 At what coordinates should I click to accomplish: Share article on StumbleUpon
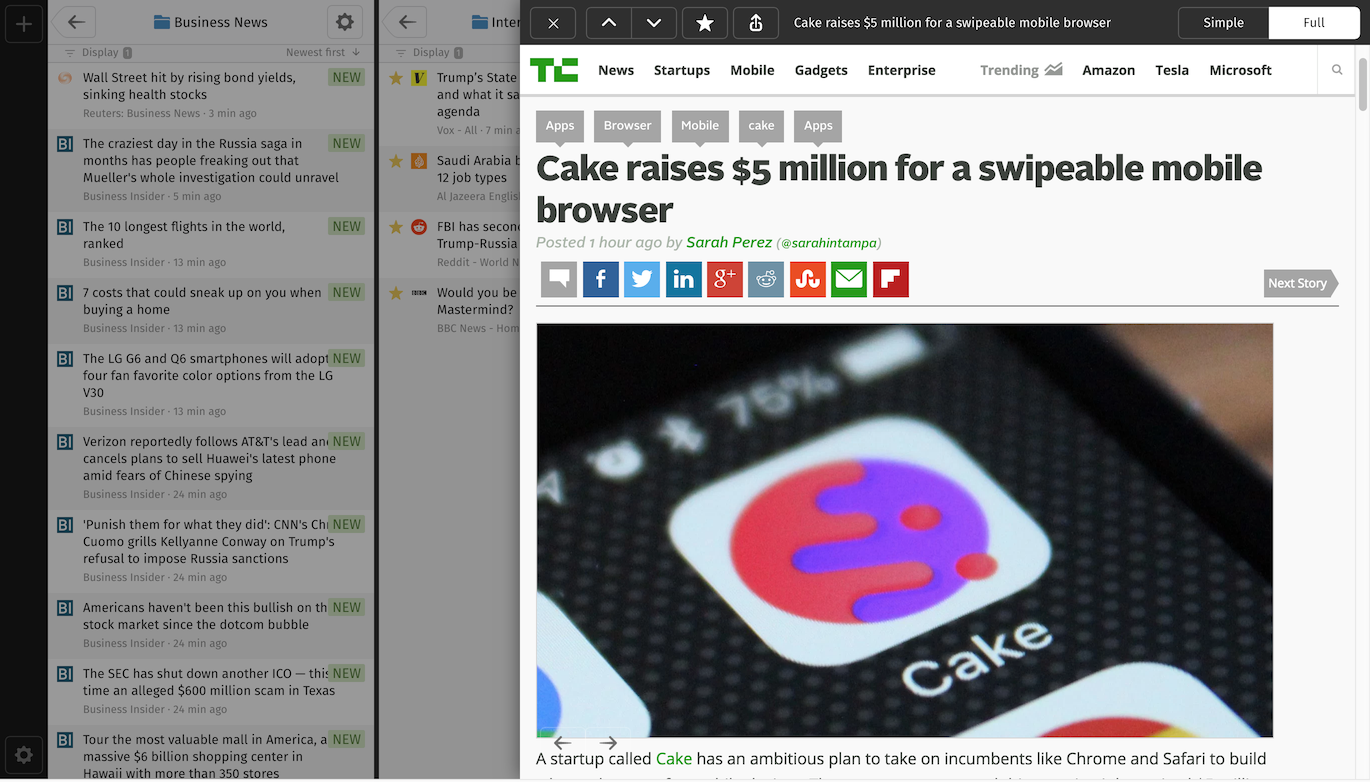pos(808,279)
